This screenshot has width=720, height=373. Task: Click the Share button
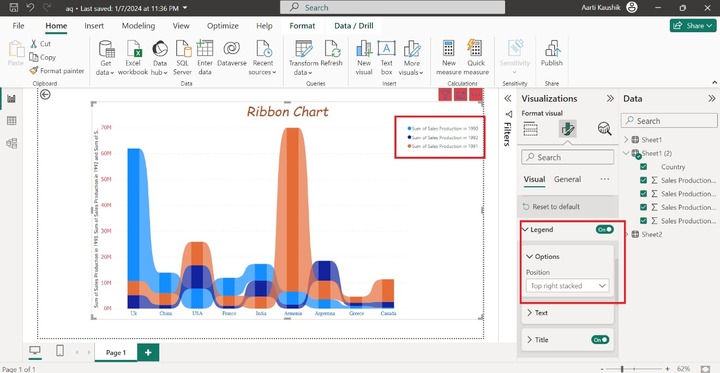point(693,26)
